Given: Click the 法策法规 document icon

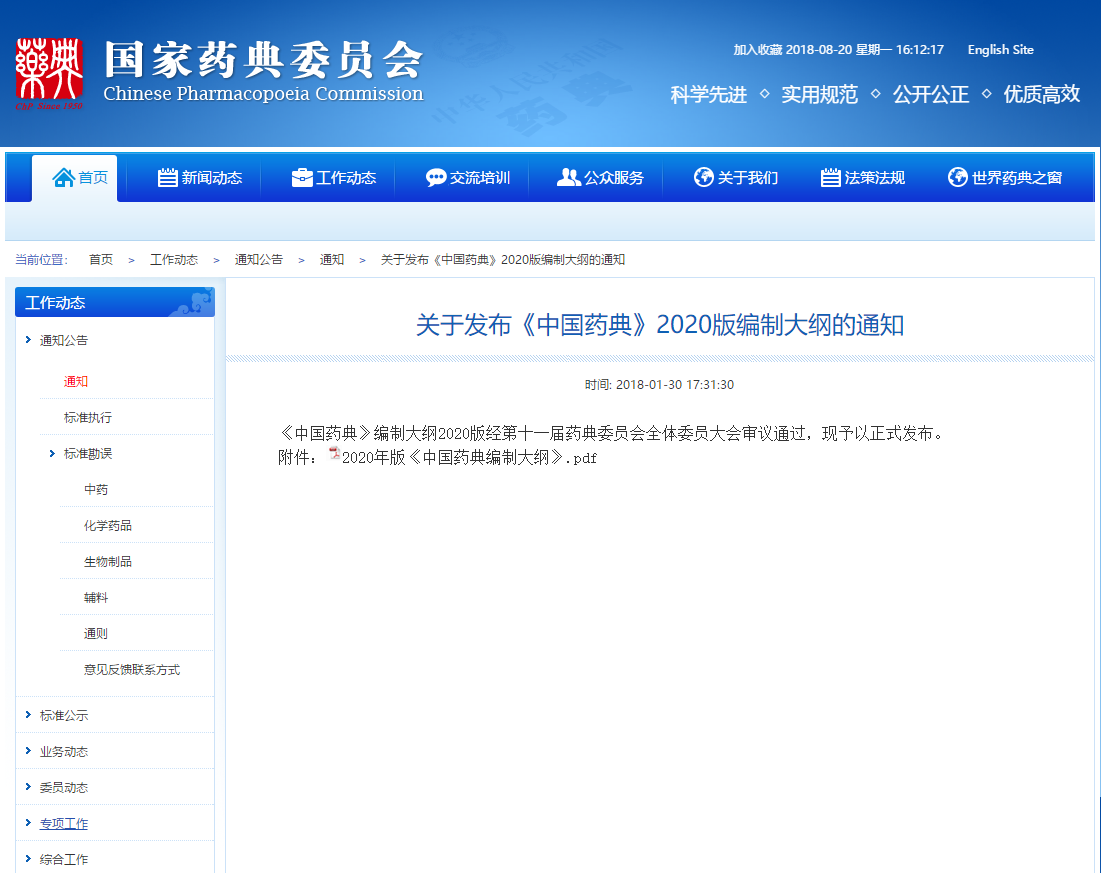Looking at the screenshot, I should coord(831,178).
